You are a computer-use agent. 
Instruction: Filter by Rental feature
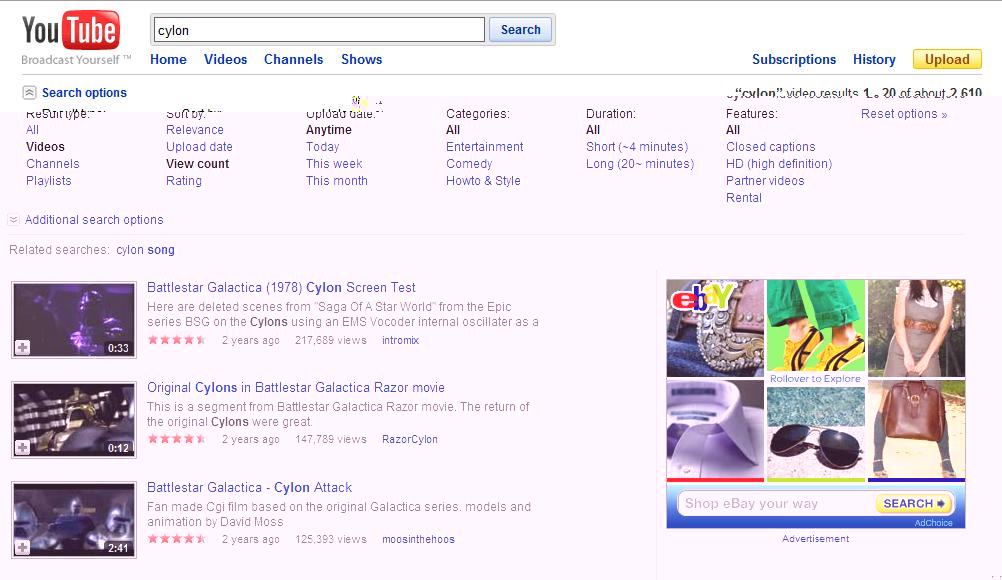pyautogui.click(x=744, y=198)
